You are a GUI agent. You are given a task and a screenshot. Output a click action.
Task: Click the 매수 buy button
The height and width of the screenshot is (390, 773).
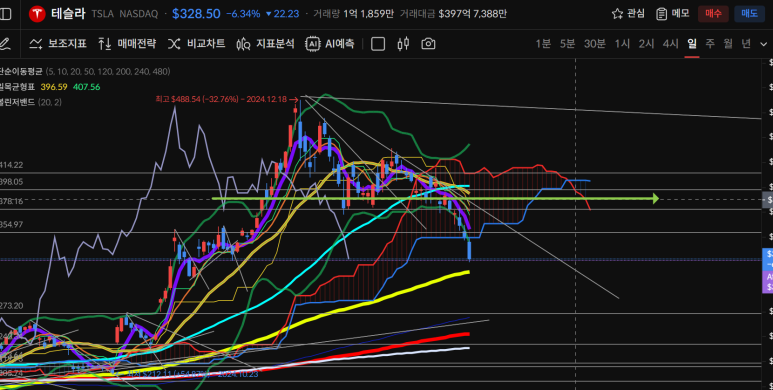point(713,14)
